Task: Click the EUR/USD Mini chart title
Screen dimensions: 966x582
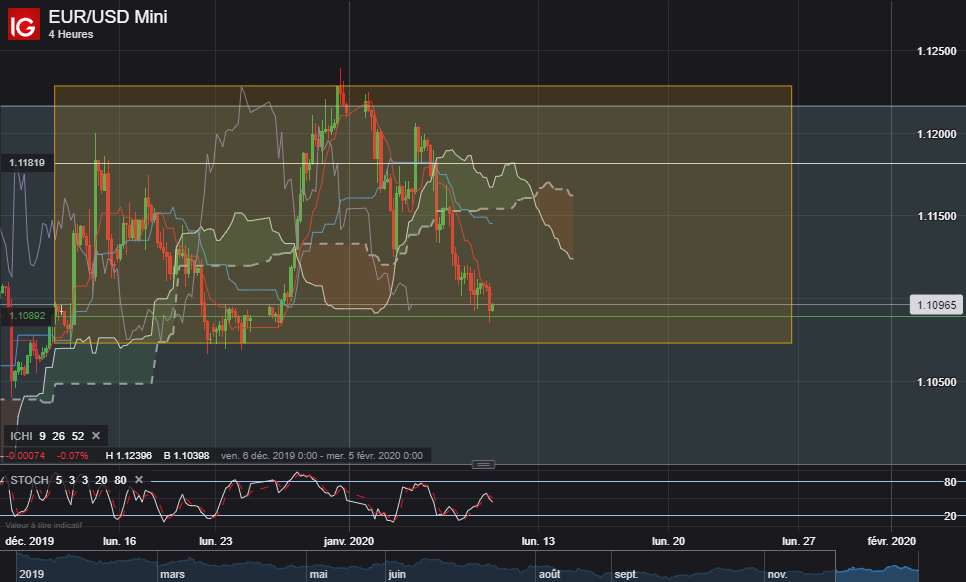Action: click(108, 17)
